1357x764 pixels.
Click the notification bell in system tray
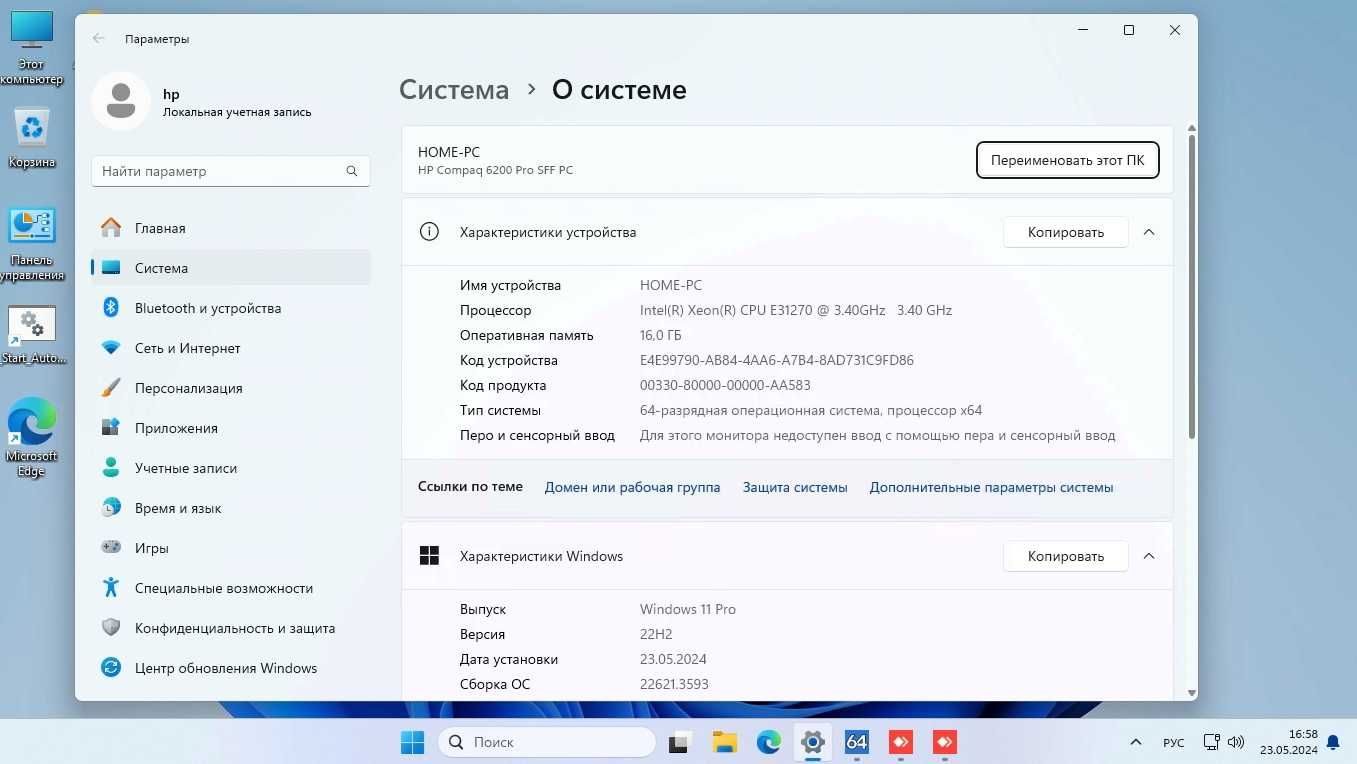pyautogui.click(x=1333, y=742)
